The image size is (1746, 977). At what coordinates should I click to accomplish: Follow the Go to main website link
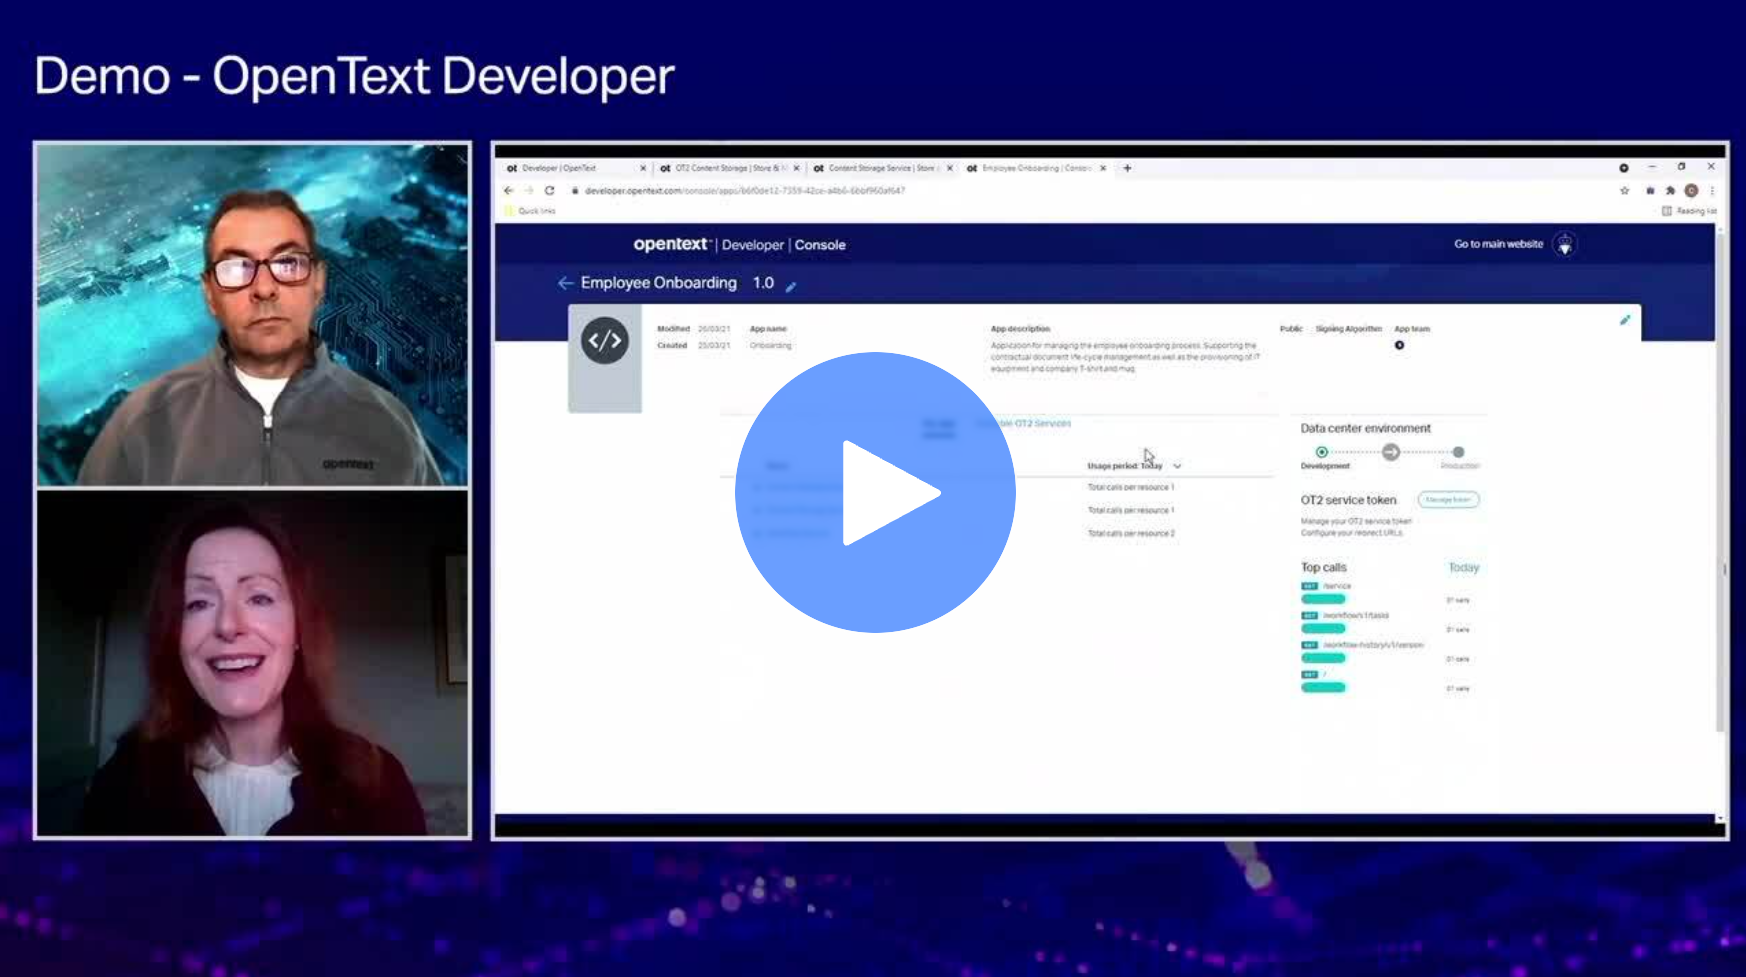point(1498,244)
